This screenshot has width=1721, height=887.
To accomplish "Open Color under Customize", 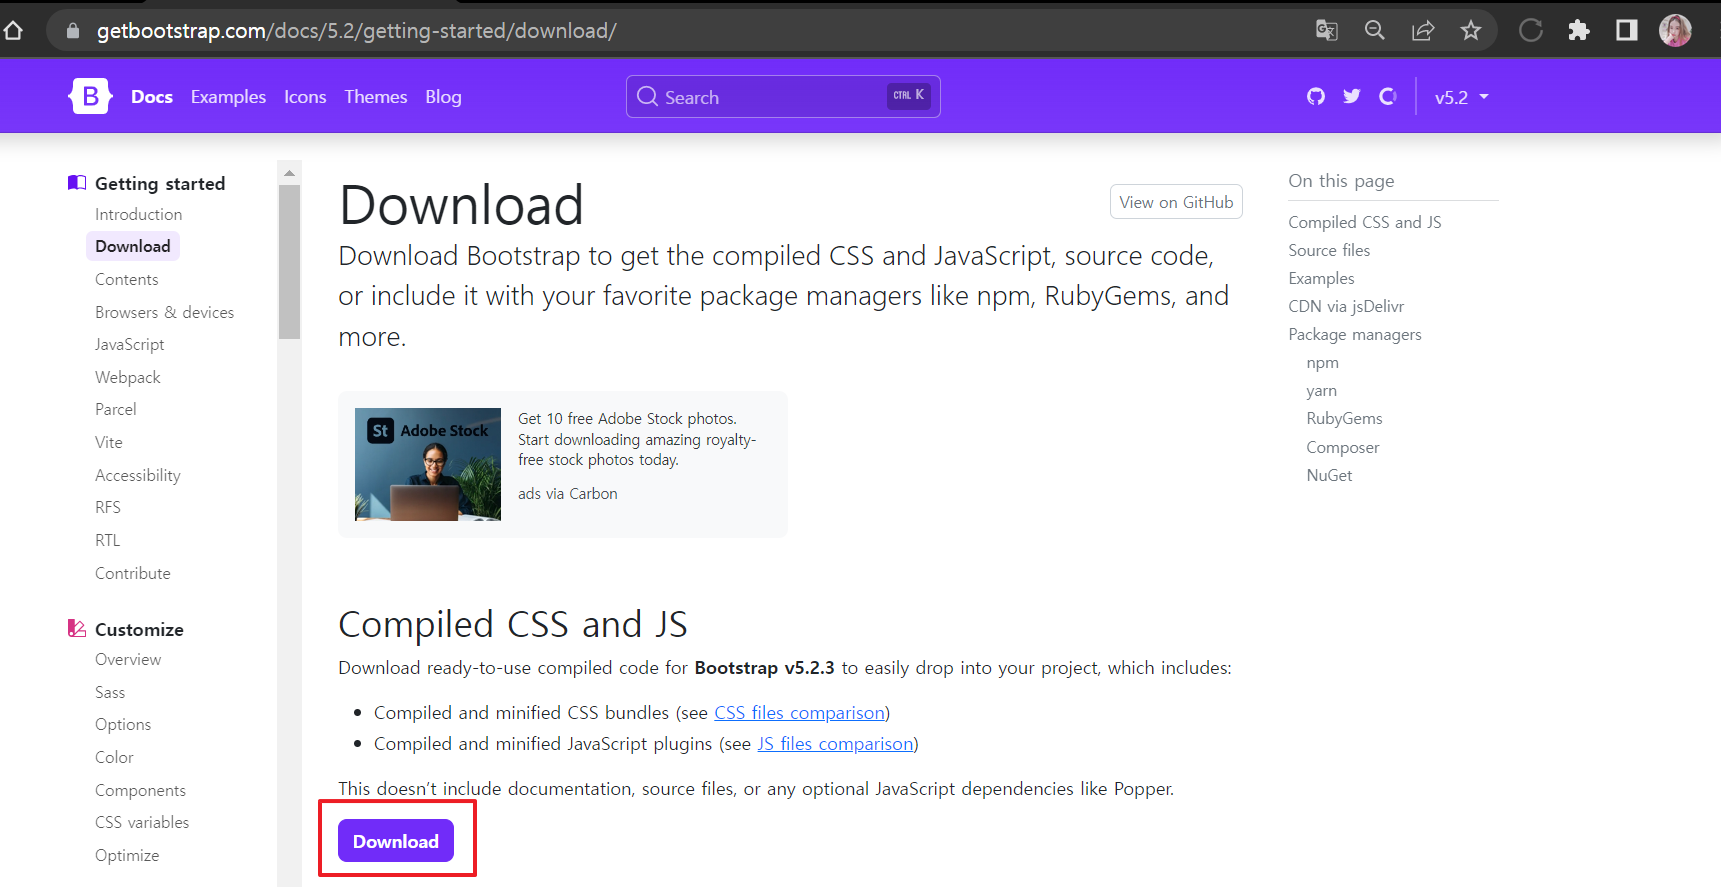I will (x=114, y=757).
